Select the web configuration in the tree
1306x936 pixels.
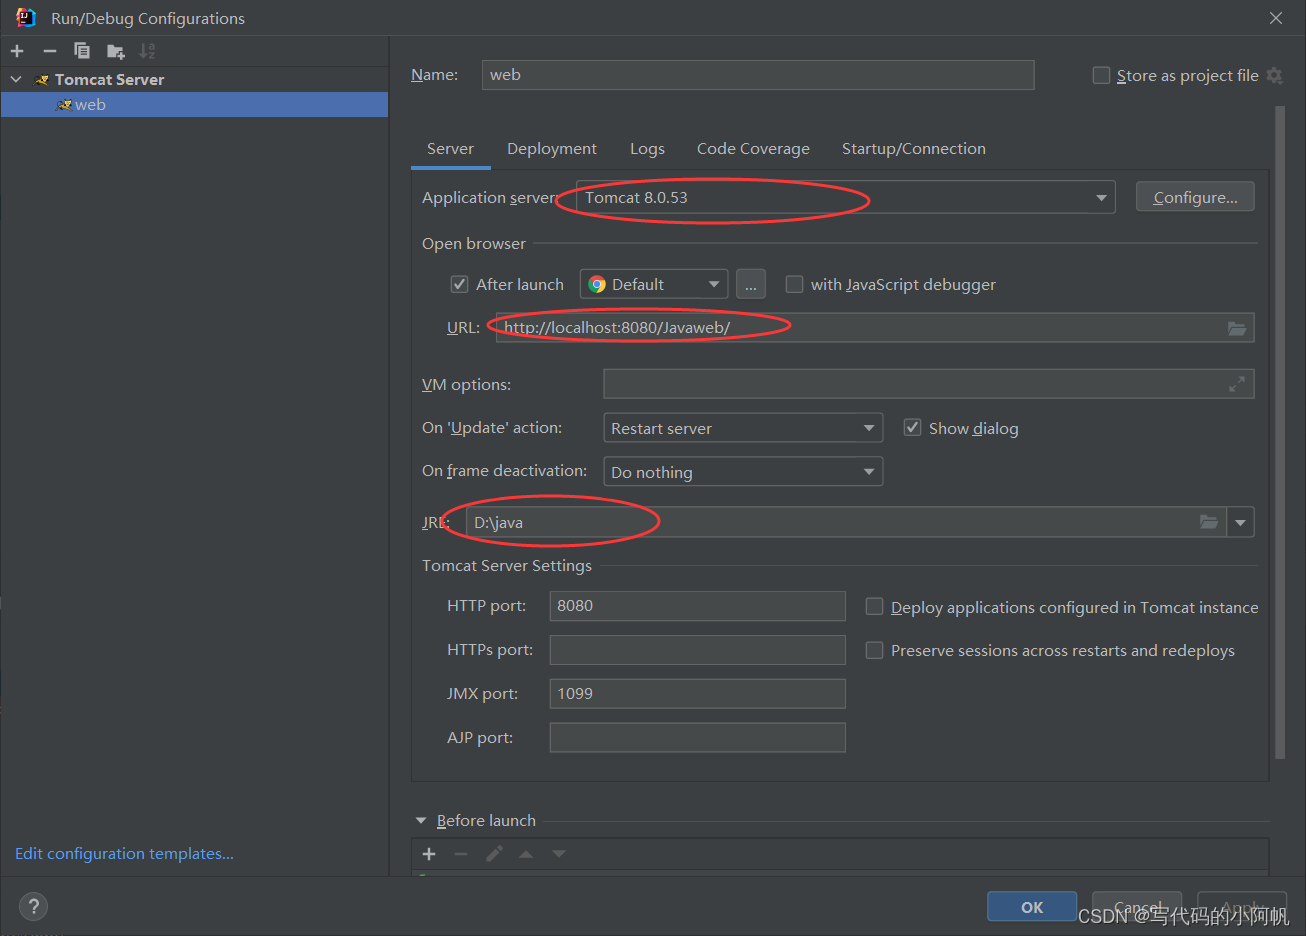click(x=194, y=105)
